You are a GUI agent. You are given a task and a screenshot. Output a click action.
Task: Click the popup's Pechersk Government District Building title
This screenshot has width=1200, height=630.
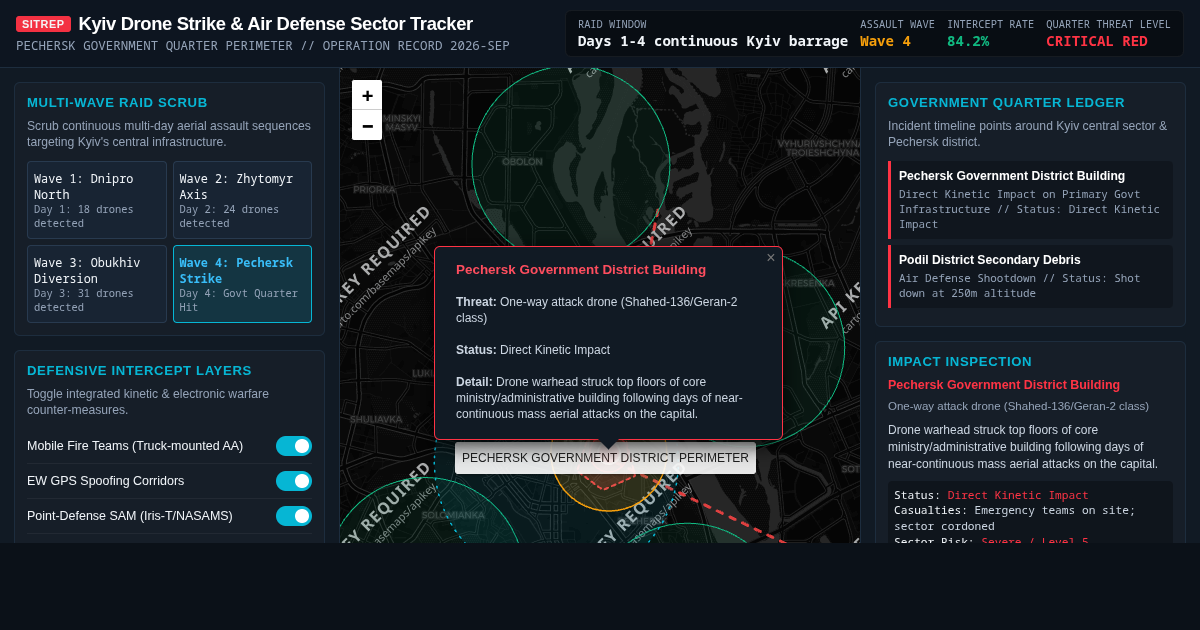[x=581, y=270]
